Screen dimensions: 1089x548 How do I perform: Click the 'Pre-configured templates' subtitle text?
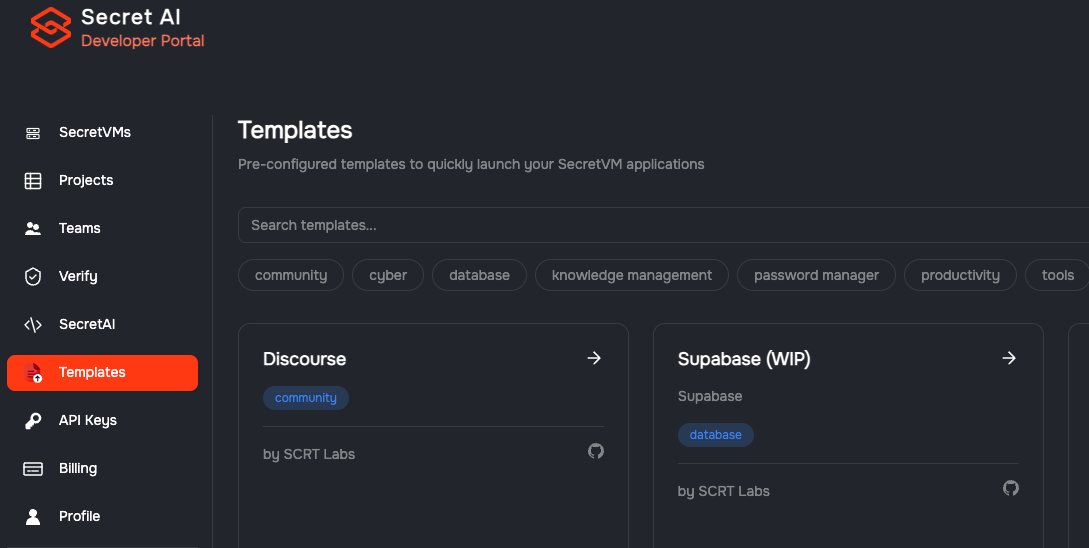[x=471, y=165]
